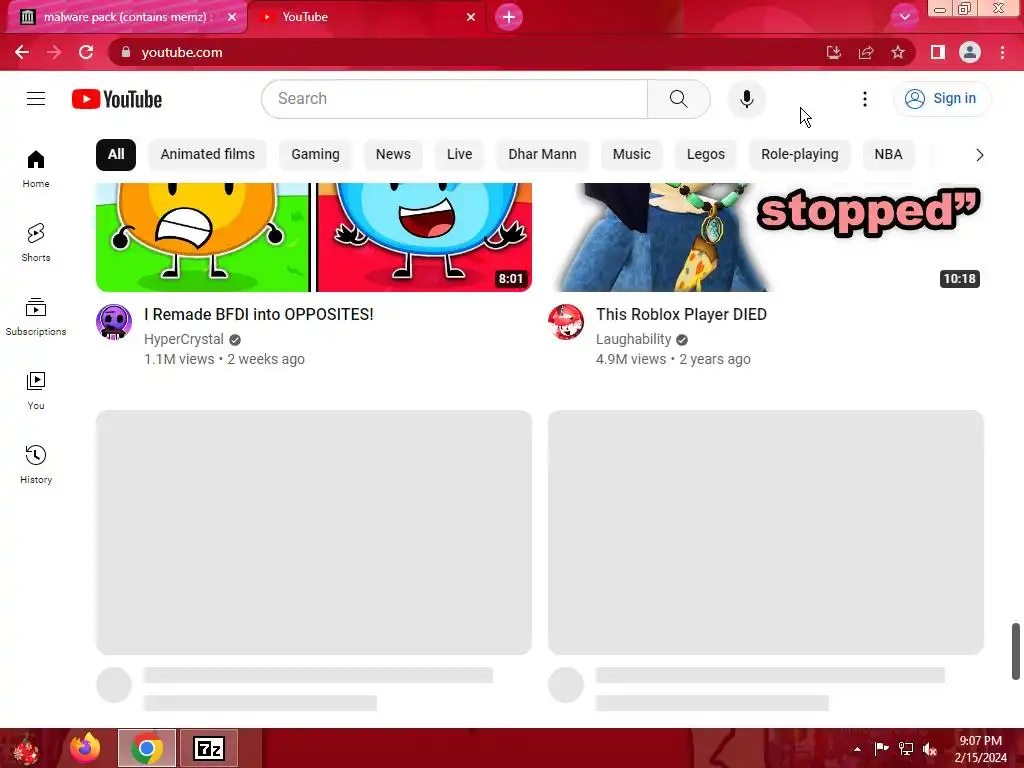
Task: Open Shorts in sidebar
Action: [36, 243]
